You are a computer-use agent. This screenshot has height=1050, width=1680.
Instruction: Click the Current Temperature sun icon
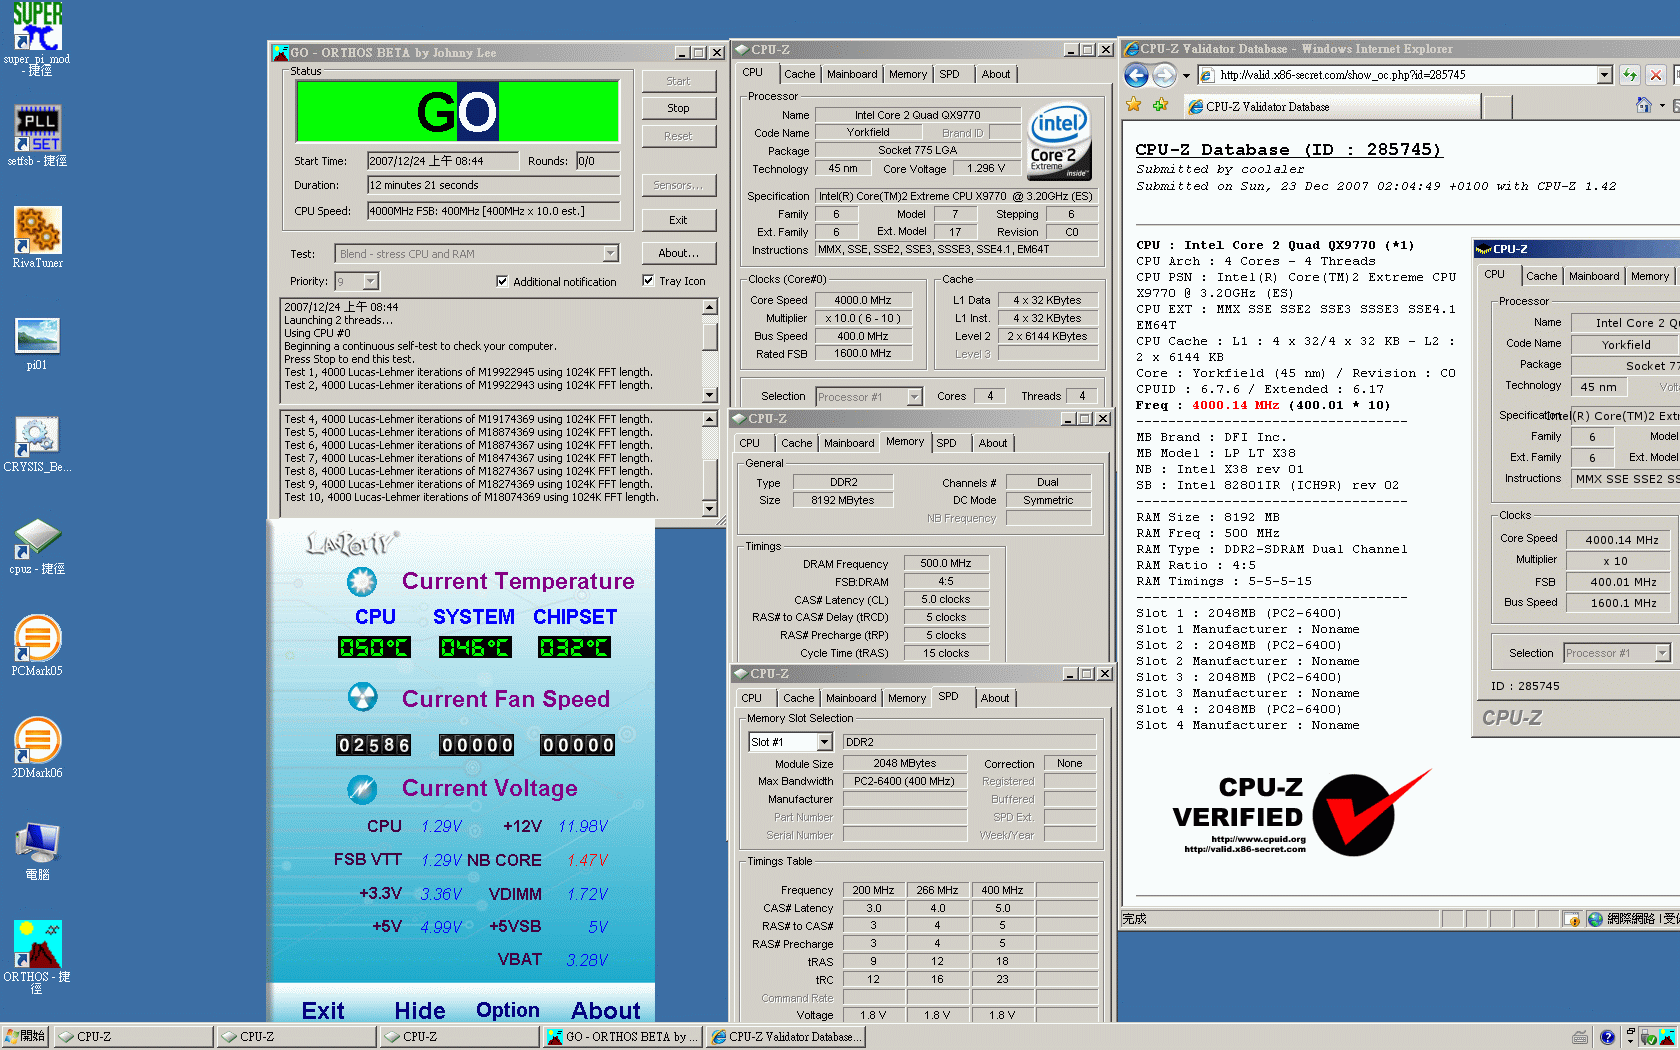pyautogui.click(x=362, y=582)
